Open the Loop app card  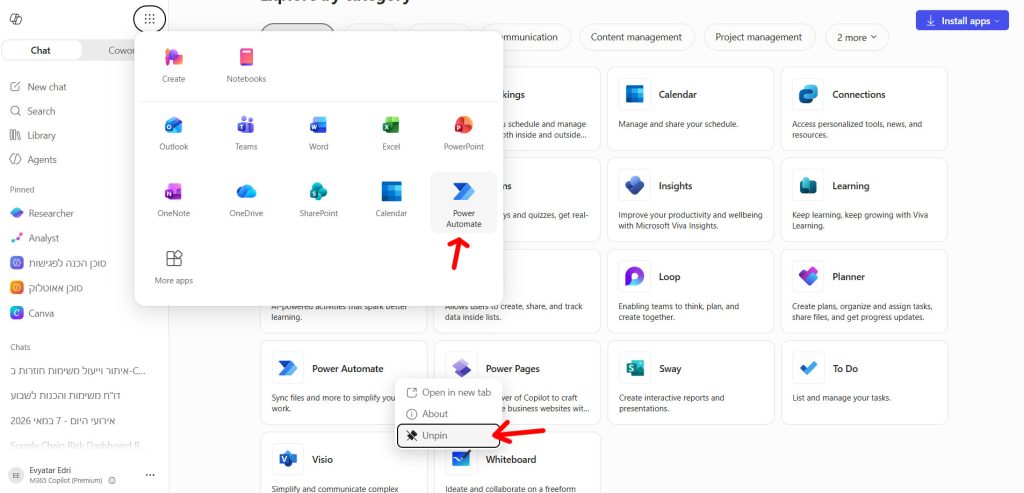point(690,291)
